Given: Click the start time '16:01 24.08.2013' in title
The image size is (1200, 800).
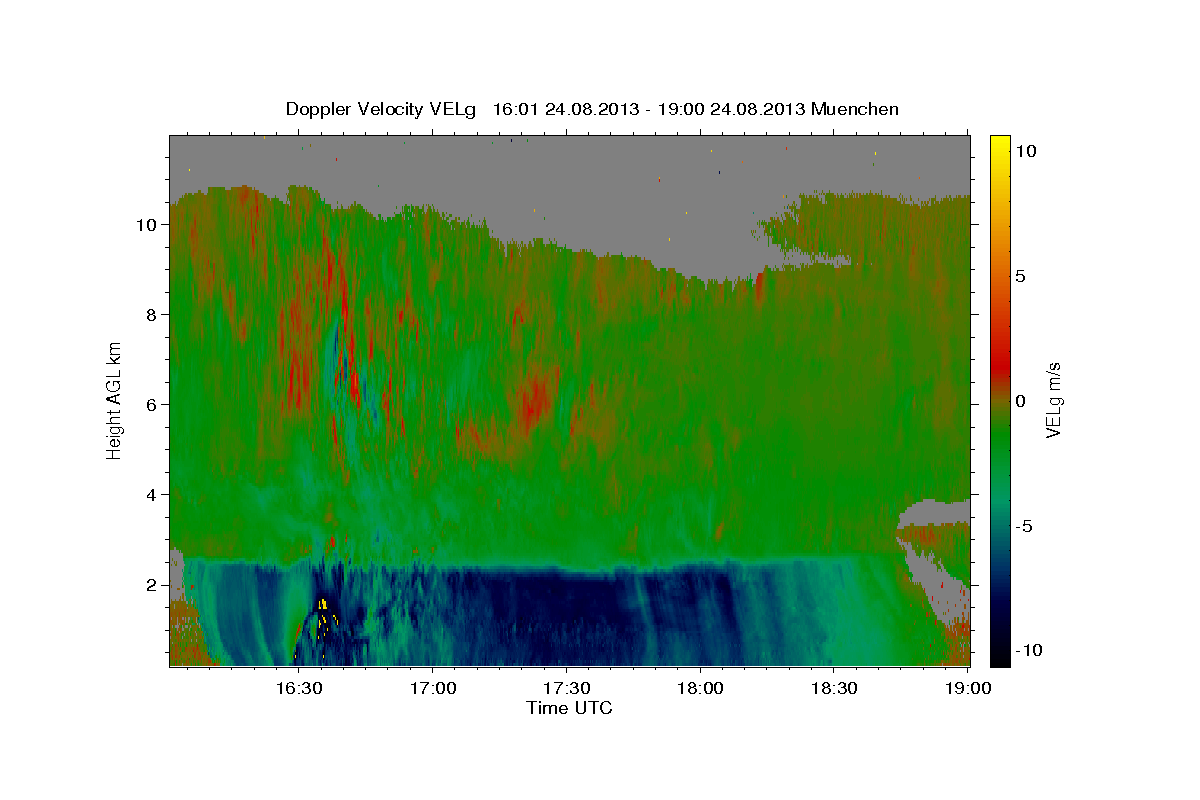Looking at the screenshot, I should (x=564, y=109).
